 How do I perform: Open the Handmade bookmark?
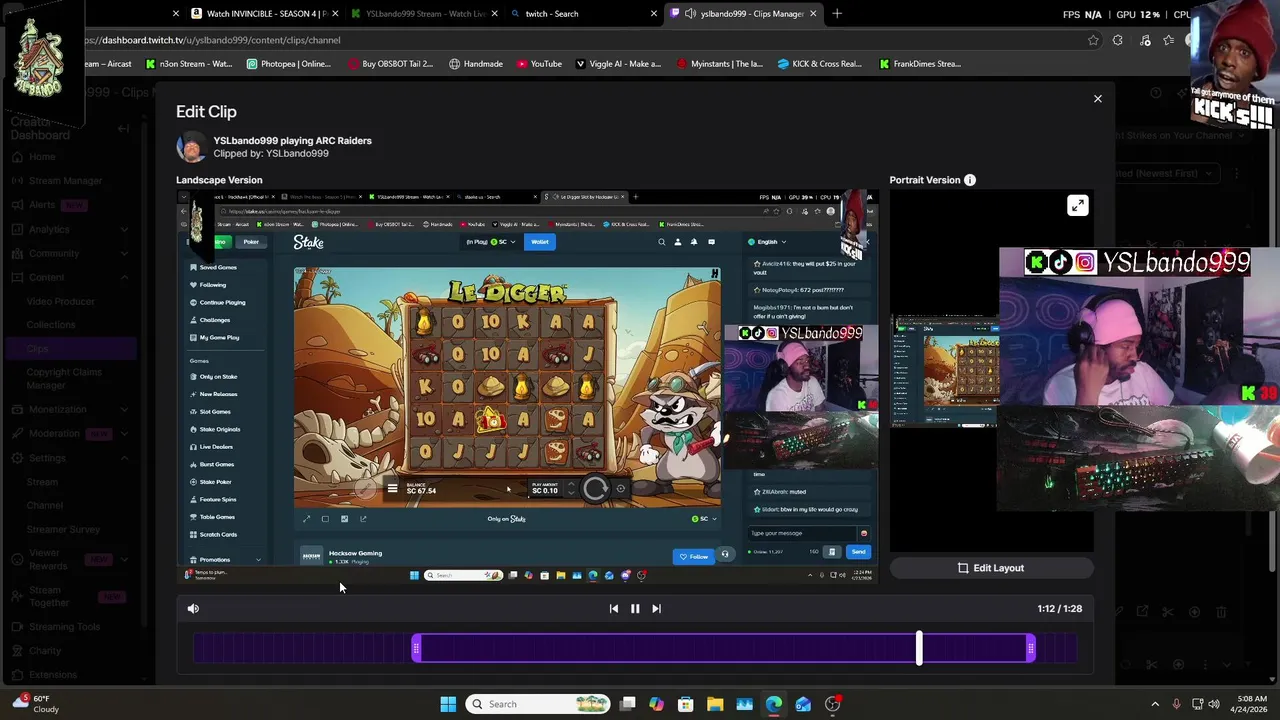point(476,64)
